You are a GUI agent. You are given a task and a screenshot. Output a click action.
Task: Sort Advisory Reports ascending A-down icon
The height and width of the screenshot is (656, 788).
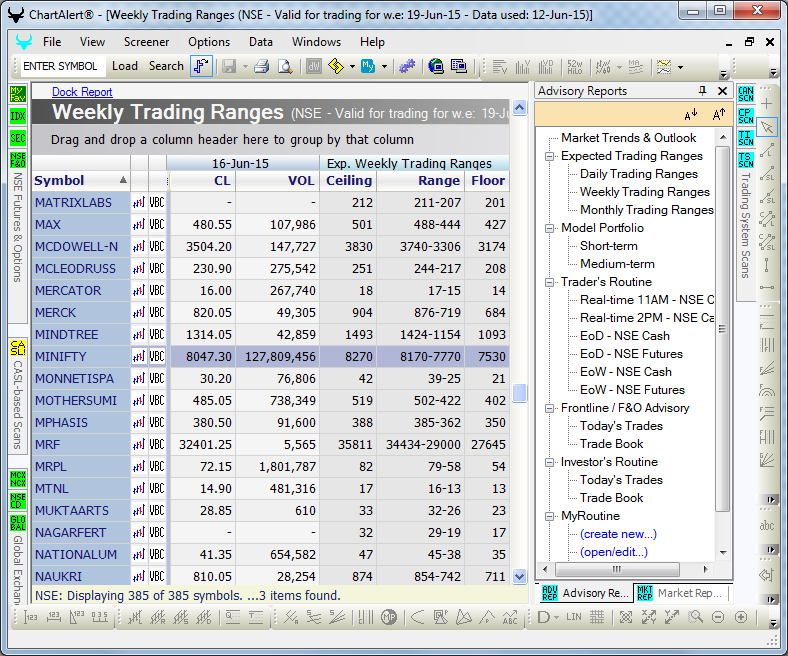[691, 114]
